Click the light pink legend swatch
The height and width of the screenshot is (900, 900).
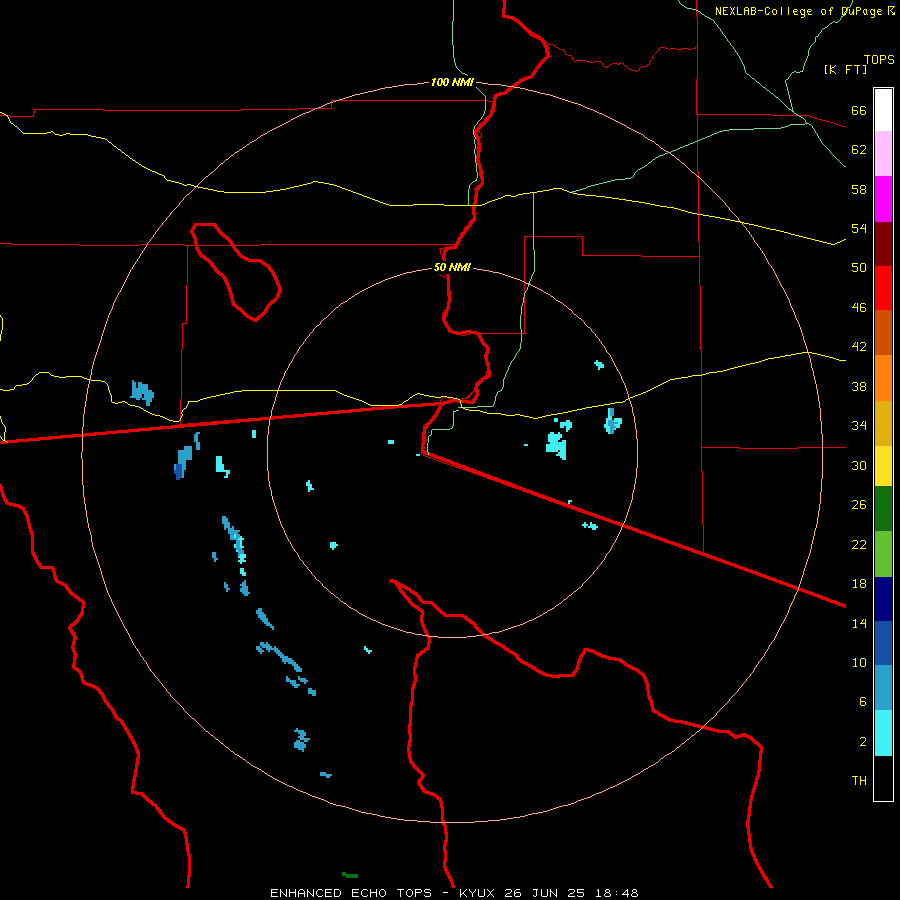click(883, 153)
